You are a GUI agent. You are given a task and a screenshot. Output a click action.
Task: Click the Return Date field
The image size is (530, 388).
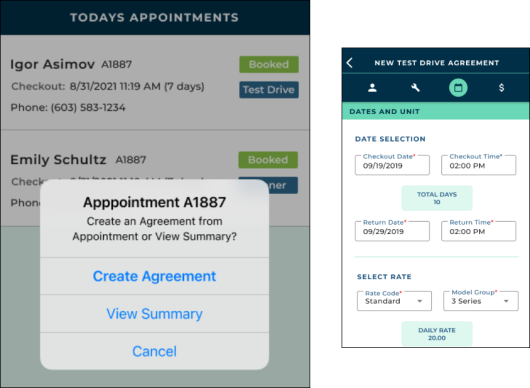(x=392, y=231)
